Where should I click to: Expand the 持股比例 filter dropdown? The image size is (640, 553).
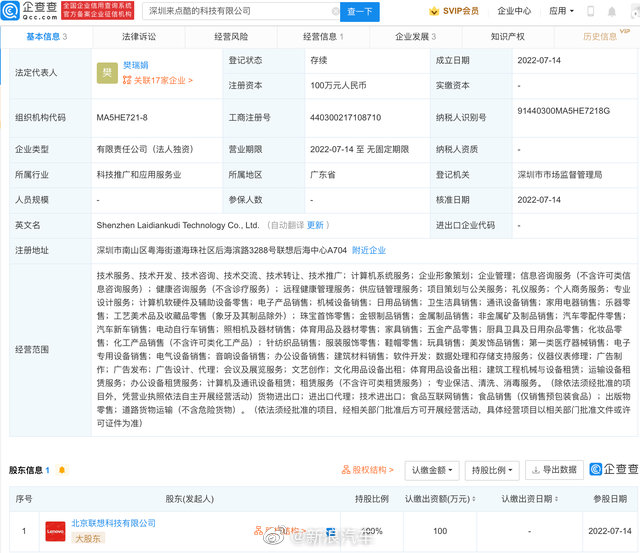492,471
